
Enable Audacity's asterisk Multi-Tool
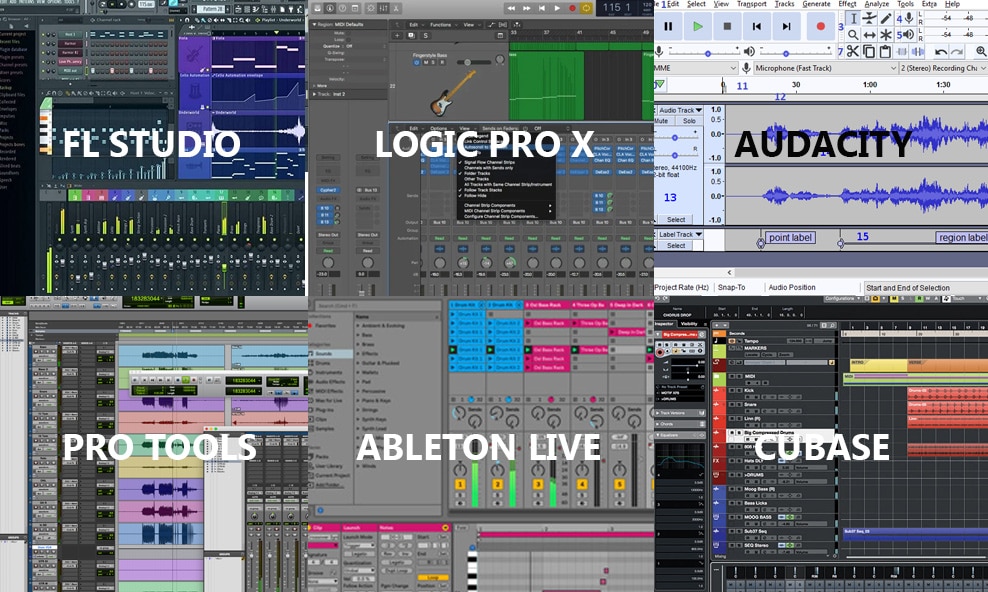coord(886,35)
